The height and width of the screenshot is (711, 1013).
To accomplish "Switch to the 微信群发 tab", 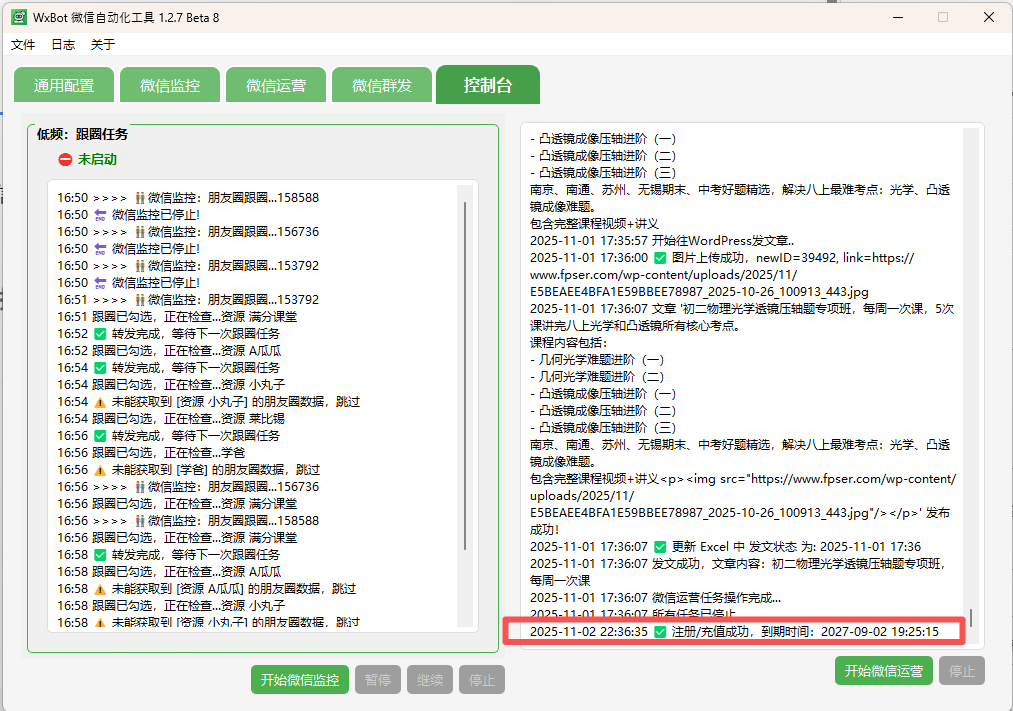I will 381,84.
